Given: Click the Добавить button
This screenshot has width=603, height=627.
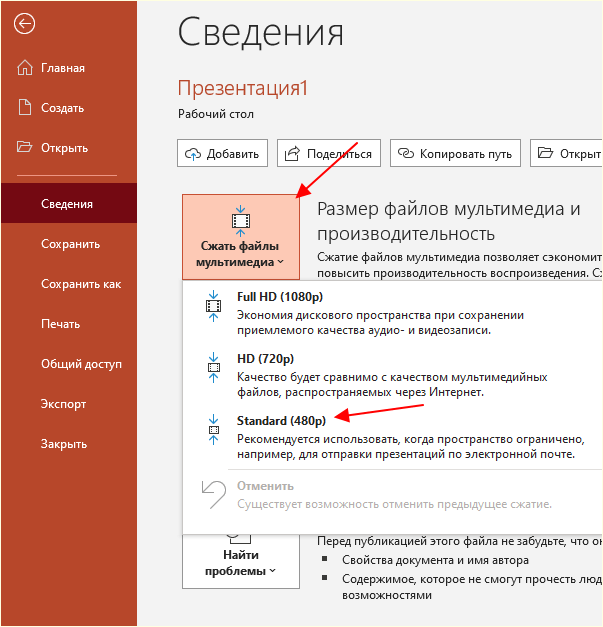Looking at the screenshot, I should tap(222, 153).
